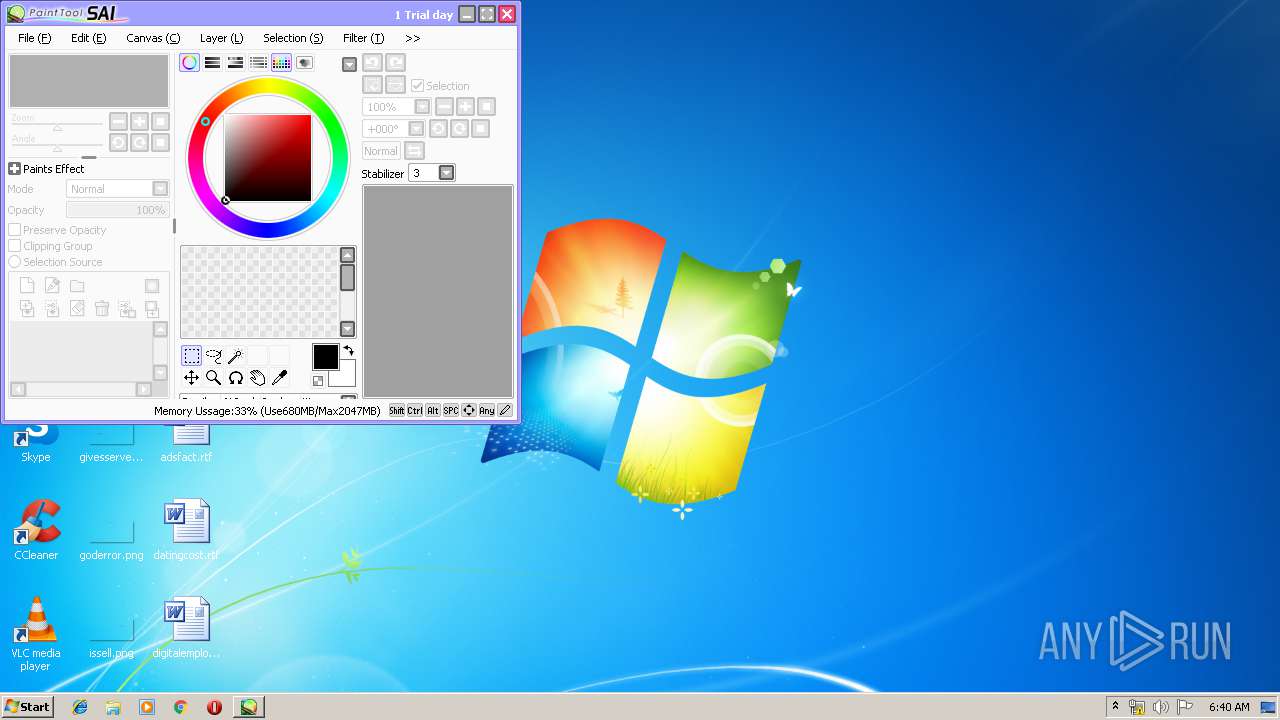Click the Stabilizer value field
Screen dimensions: 1280x720
tap(424, 173)
